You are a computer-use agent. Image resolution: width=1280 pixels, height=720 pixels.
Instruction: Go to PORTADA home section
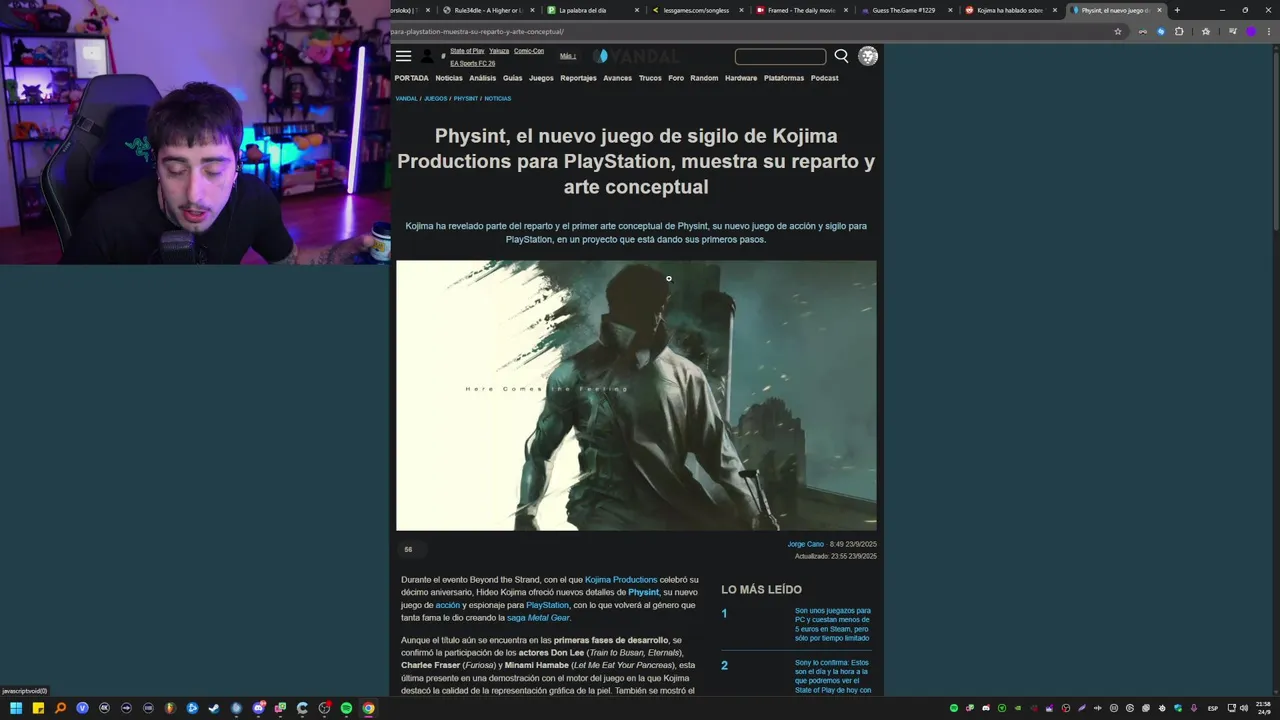click(411, 78)
